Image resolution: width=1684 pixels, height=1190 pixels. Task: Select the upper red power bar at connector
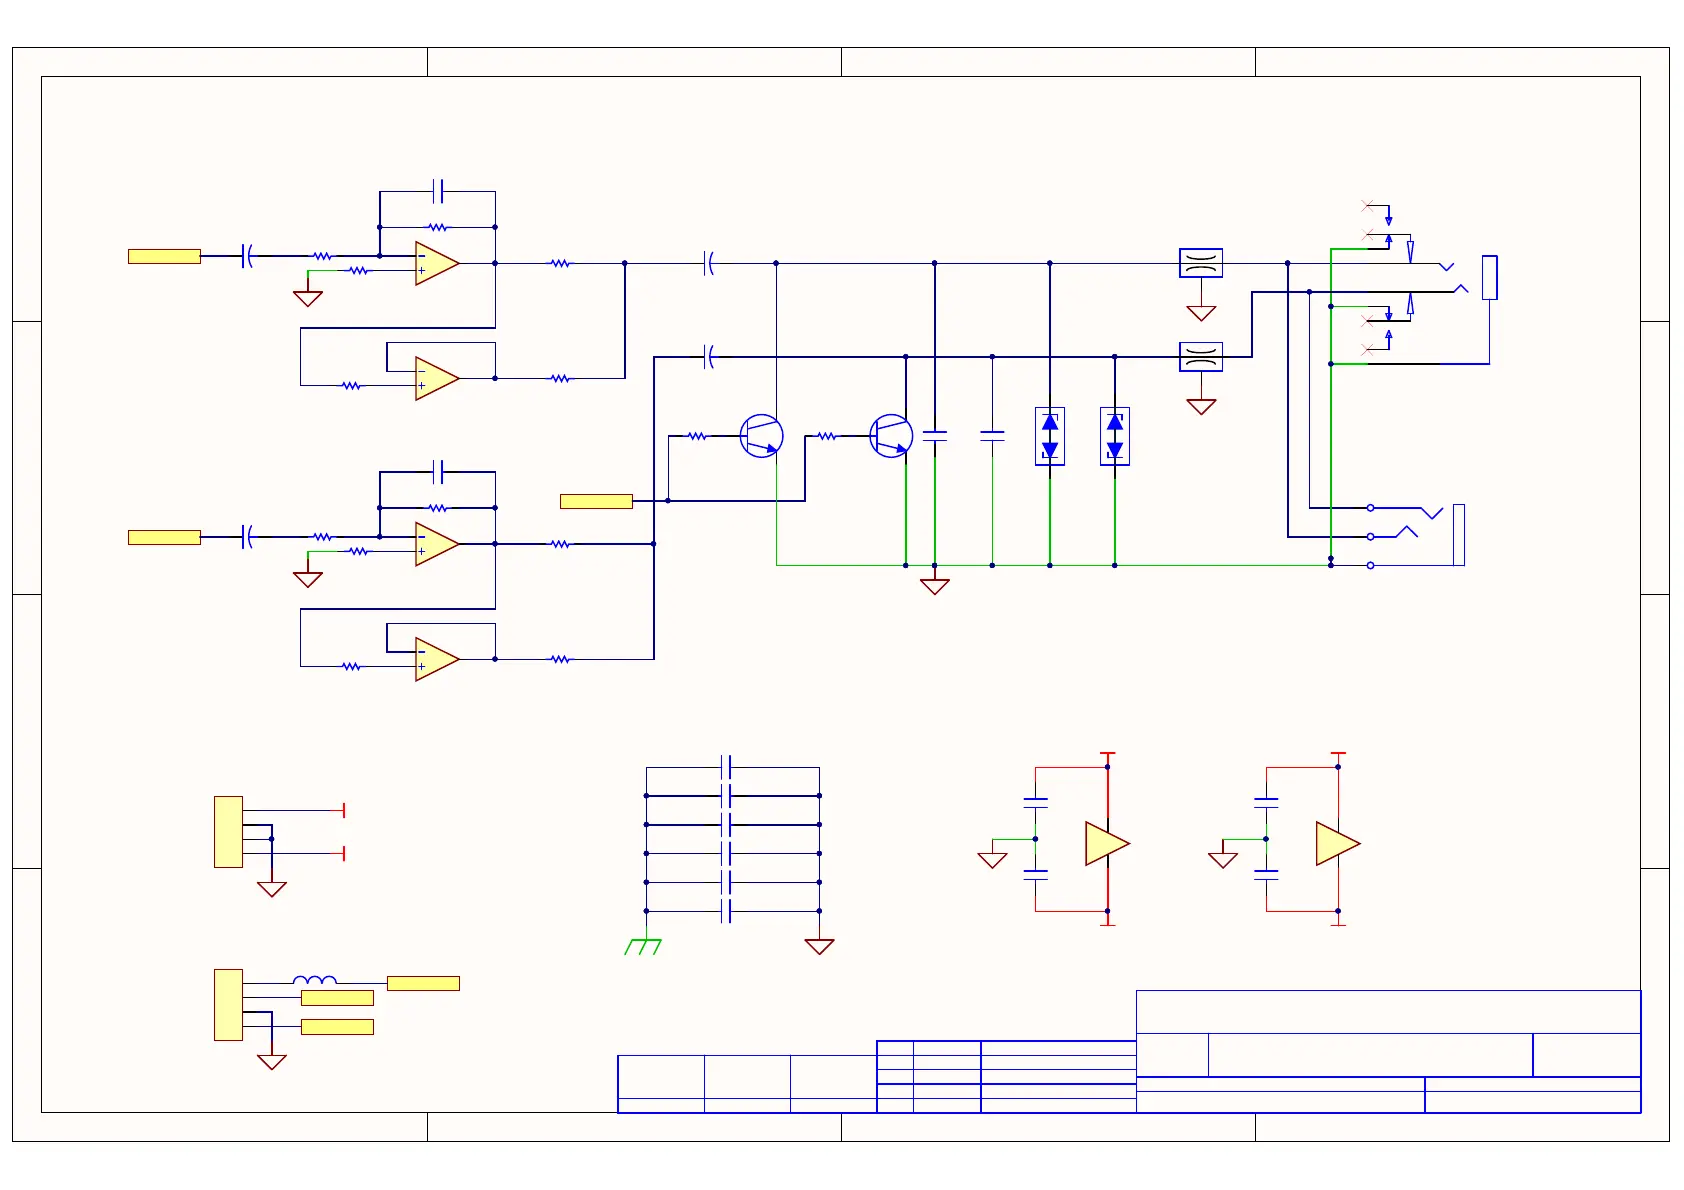click(x=344, y=810)
